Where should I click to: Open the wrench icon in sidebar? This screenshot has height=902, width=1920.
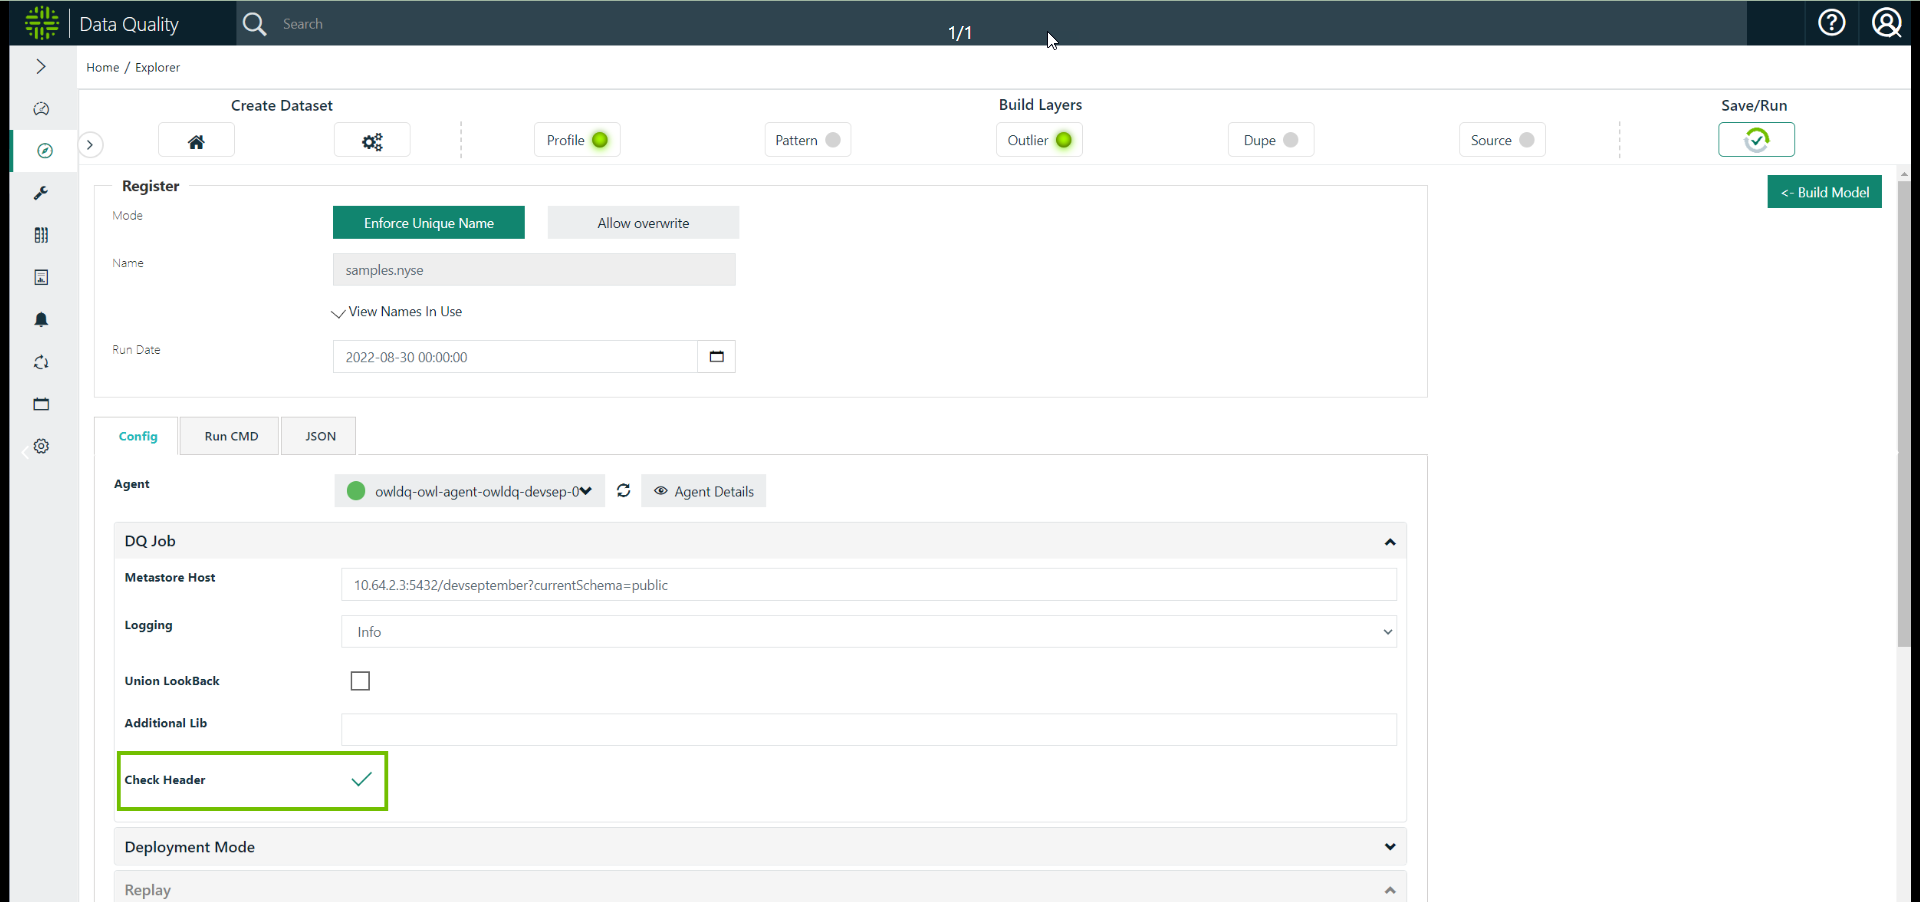pos(41,193)
